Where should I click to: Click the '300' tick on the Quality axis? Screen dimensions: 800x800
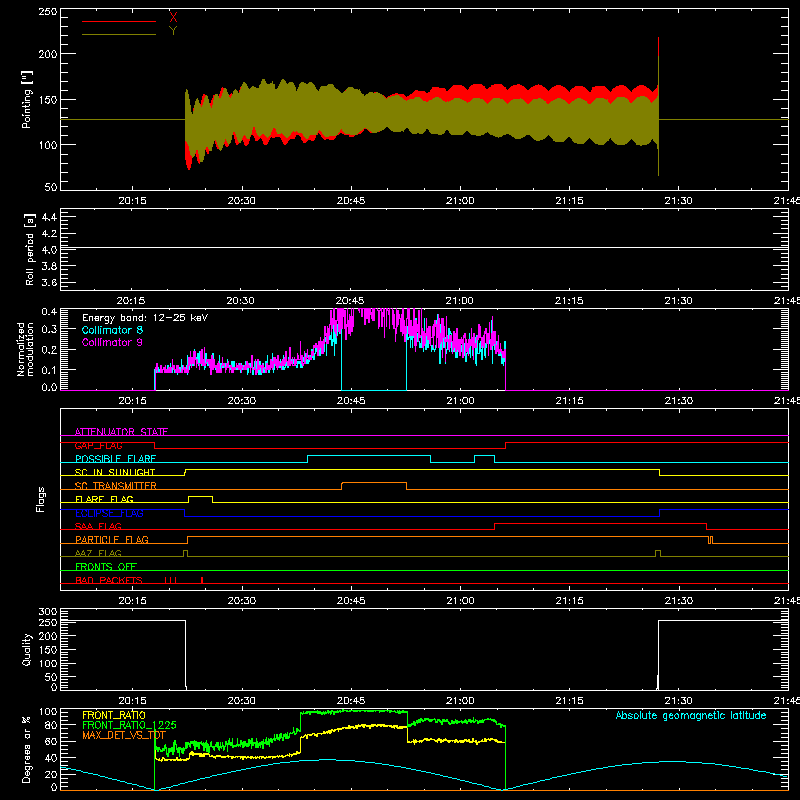pos(48,612)
